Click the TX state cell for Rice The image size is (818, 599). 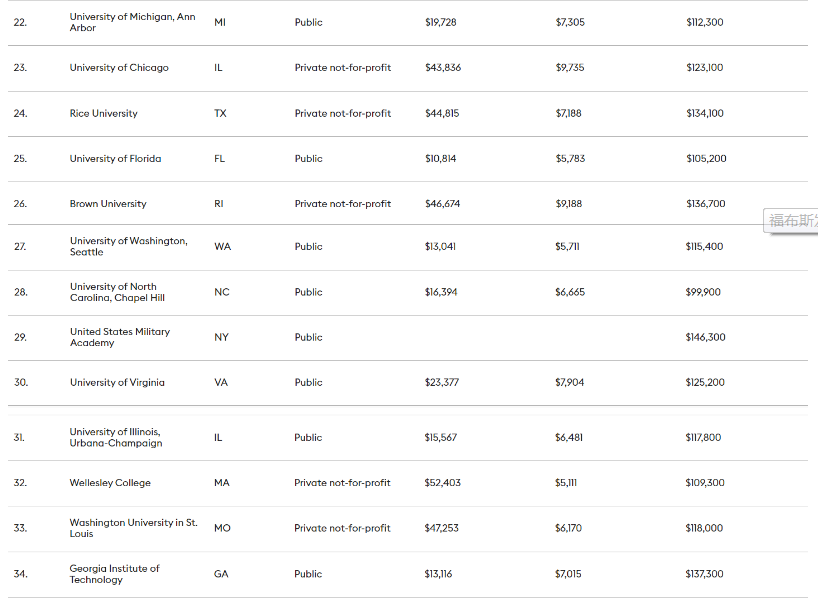click(220, 113)
